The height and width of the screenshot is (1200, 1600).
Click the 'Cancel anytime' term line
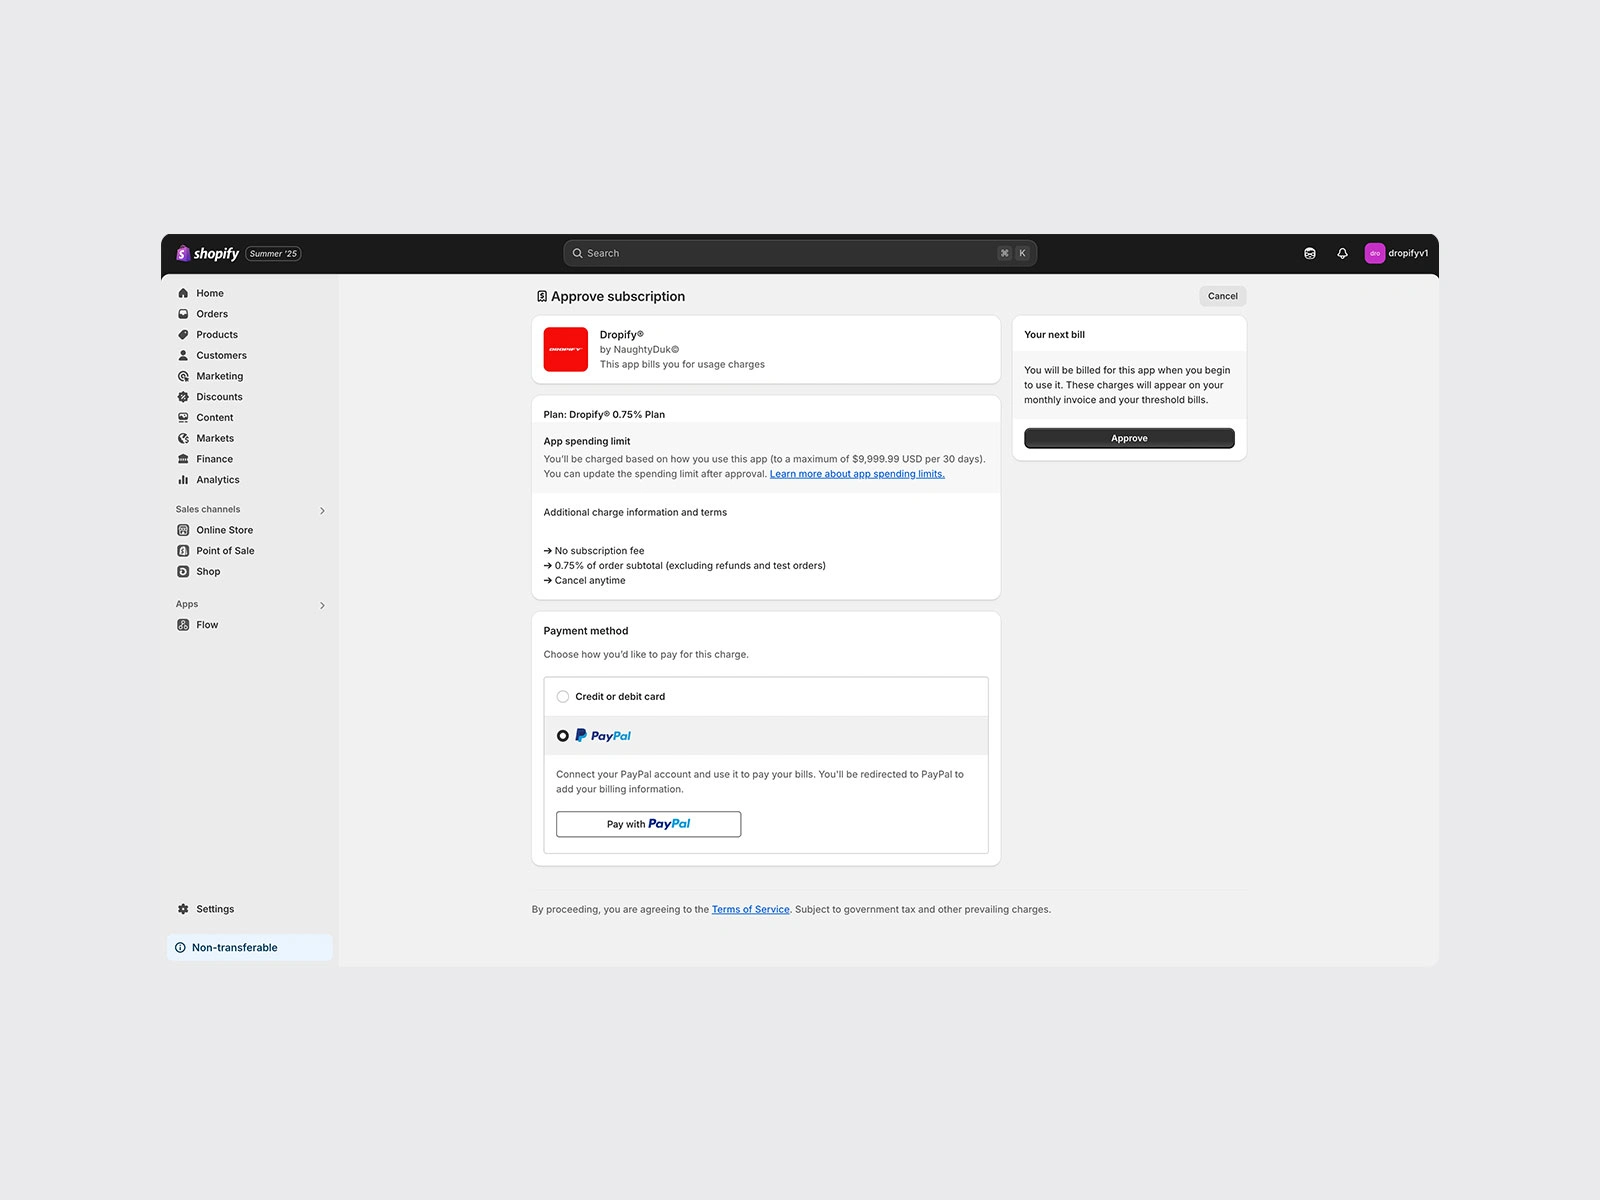click(585, 581)
